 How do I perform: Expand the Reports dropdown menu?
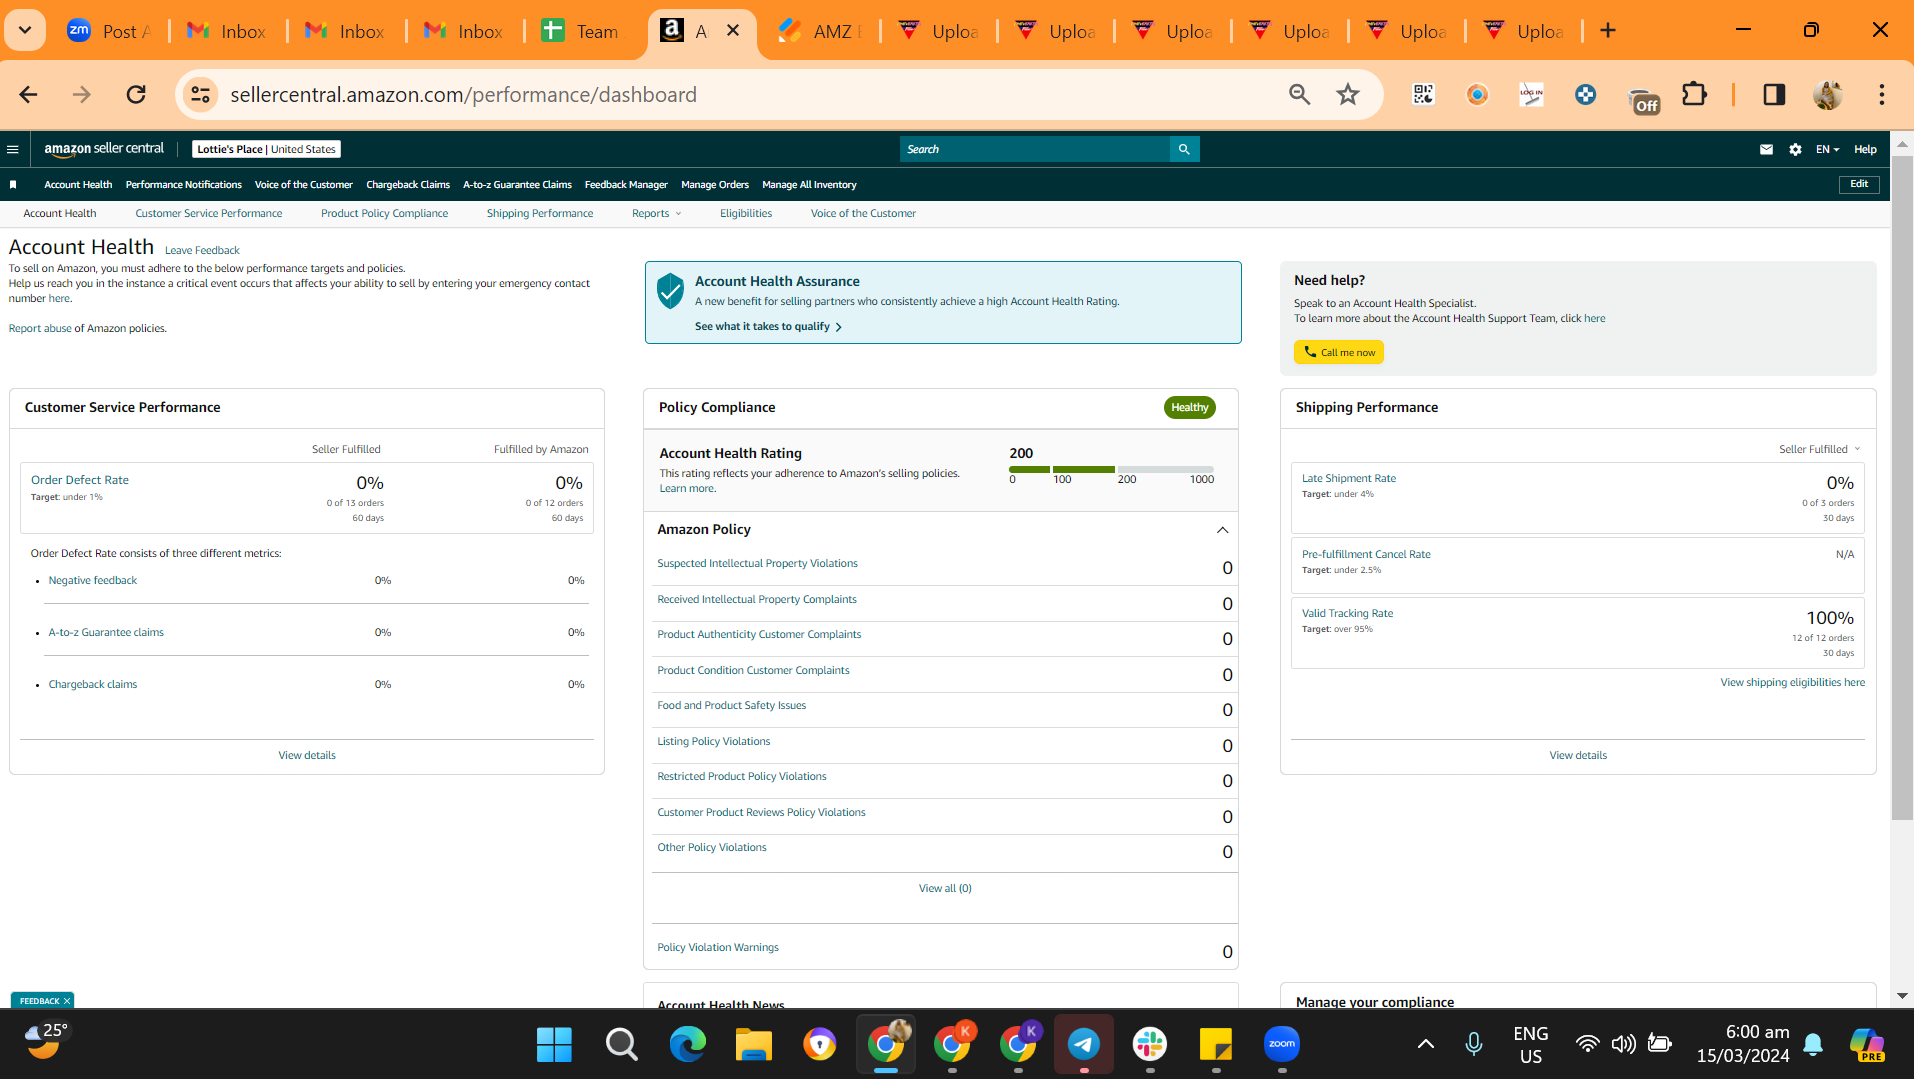[656, 214]
